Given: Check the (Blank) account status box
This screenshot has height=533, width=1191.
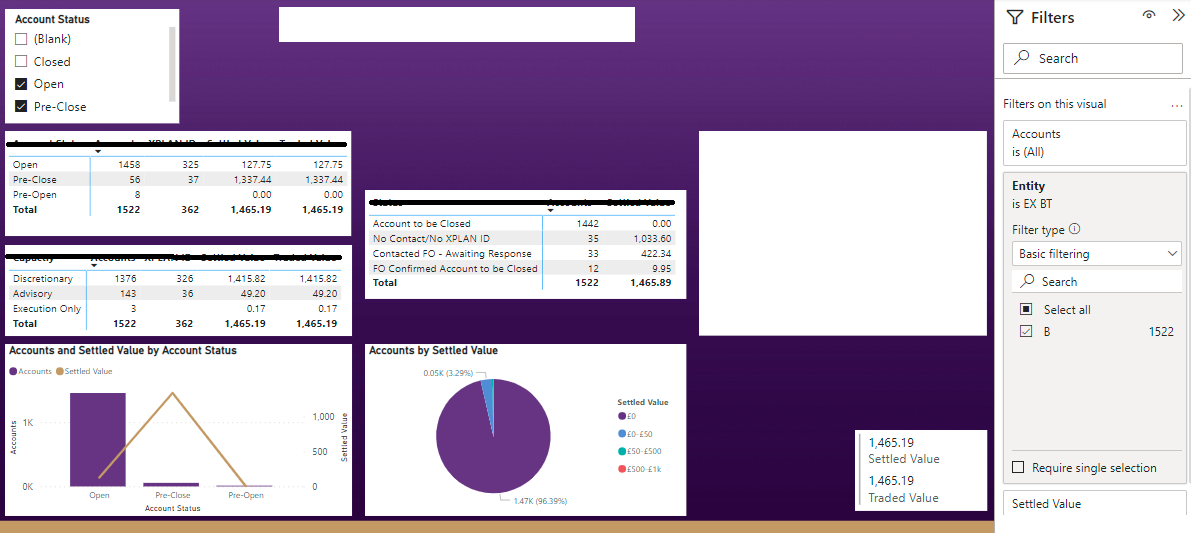Looking at the screenshot, I should coord(21,39).
